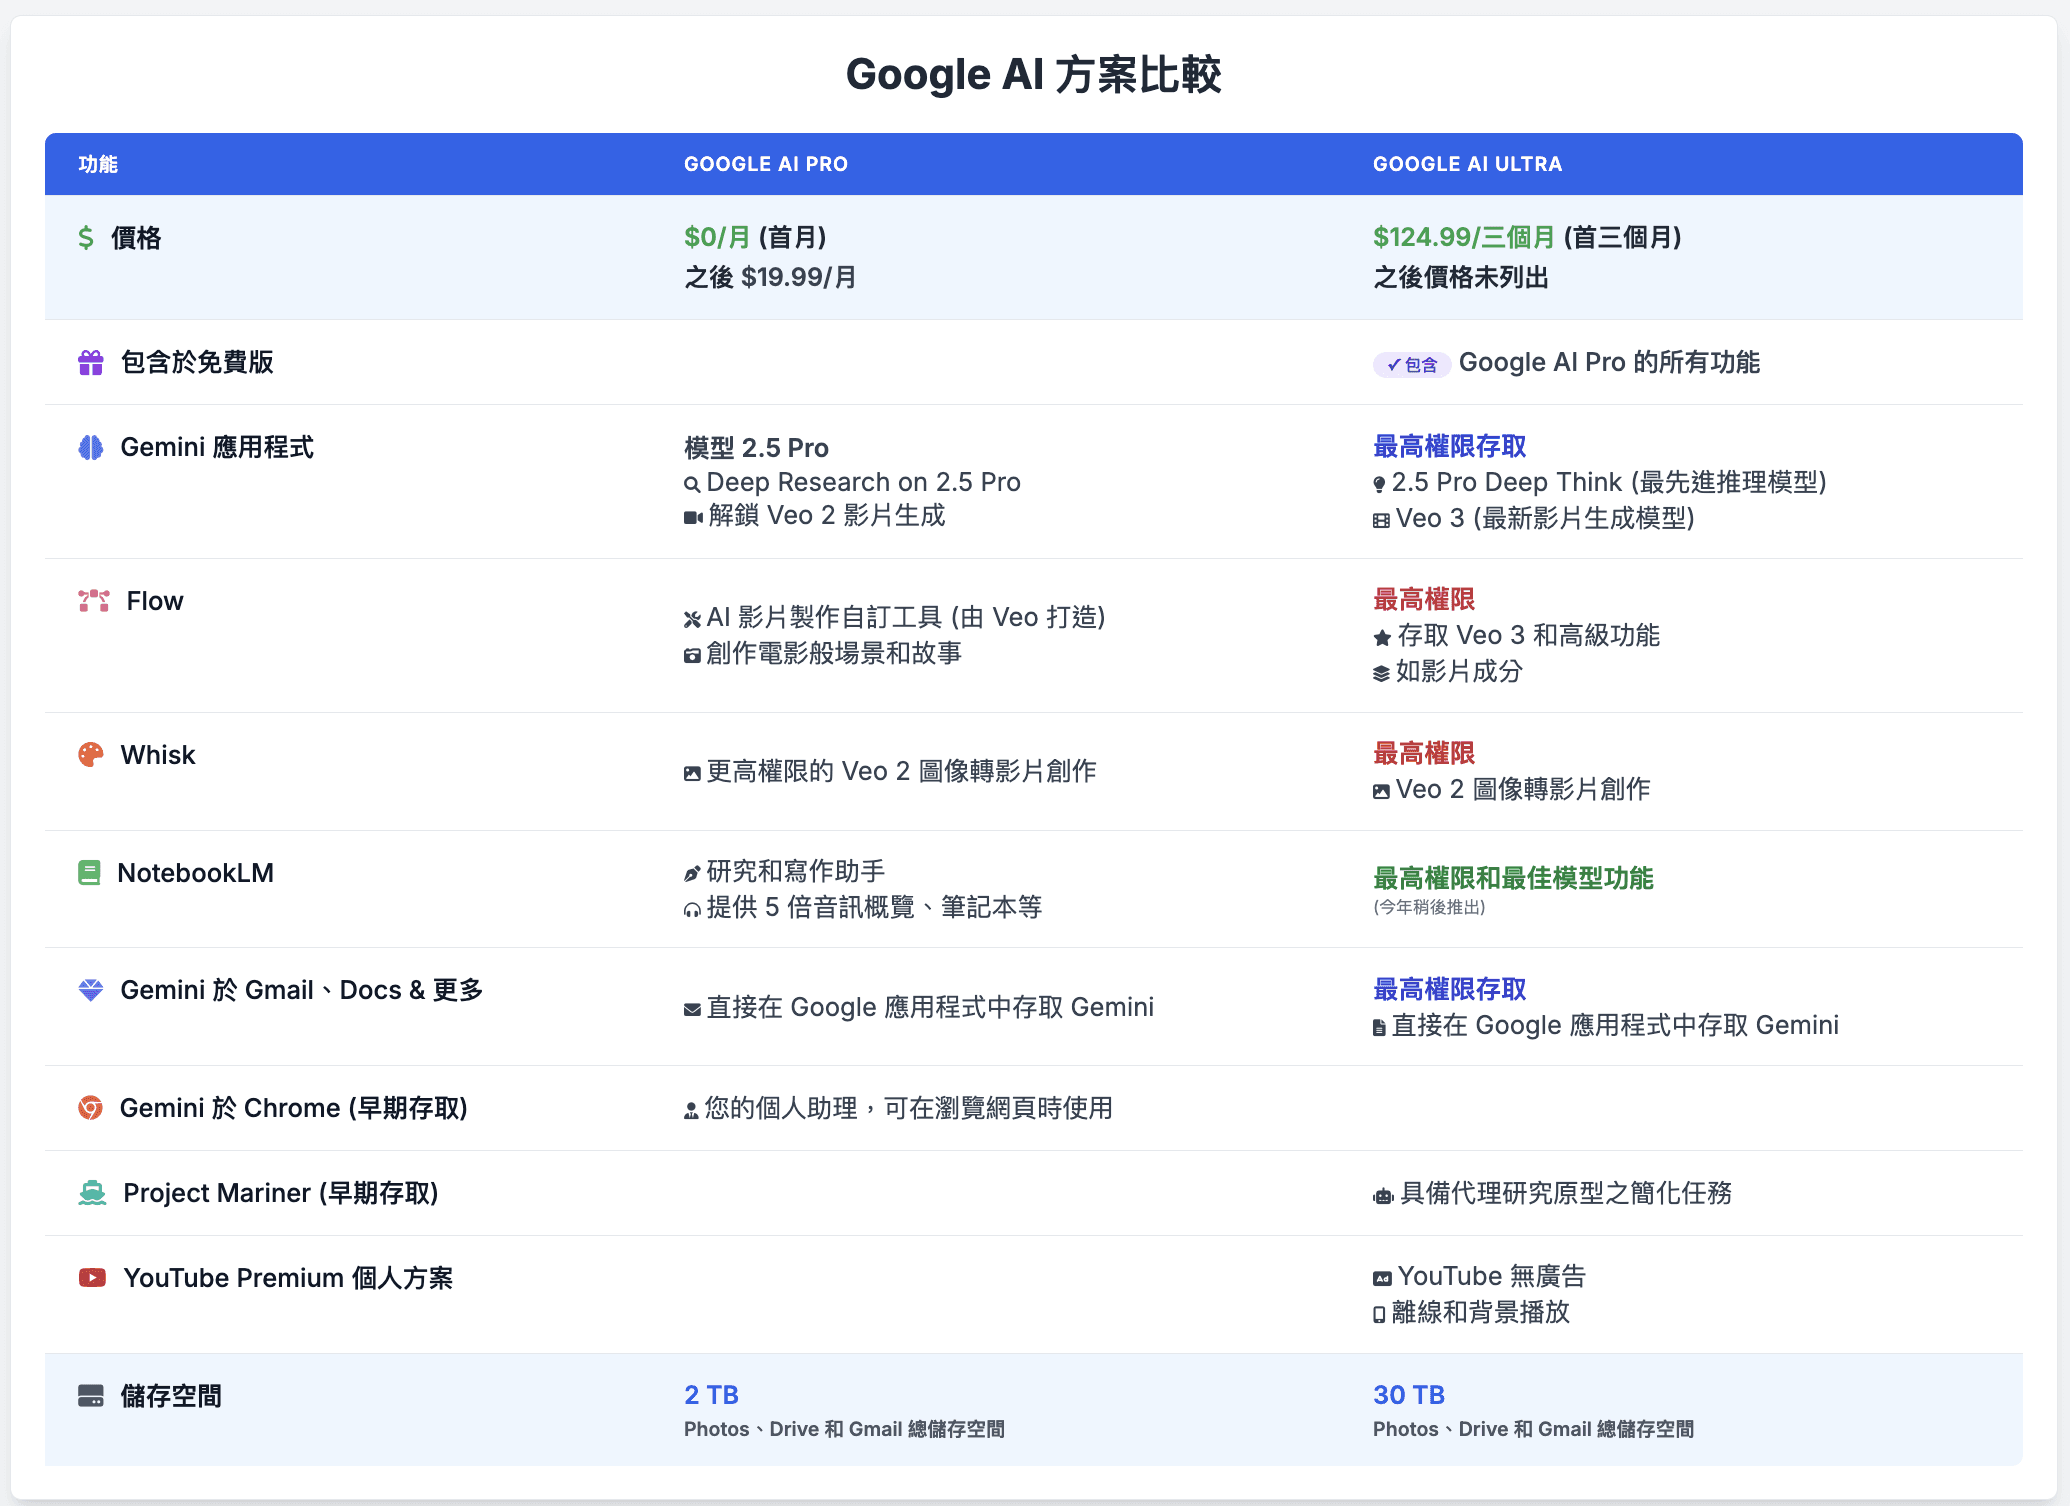Click the red YouTube play icon
The image size is (2070, 1506).
click(92, 1278)
